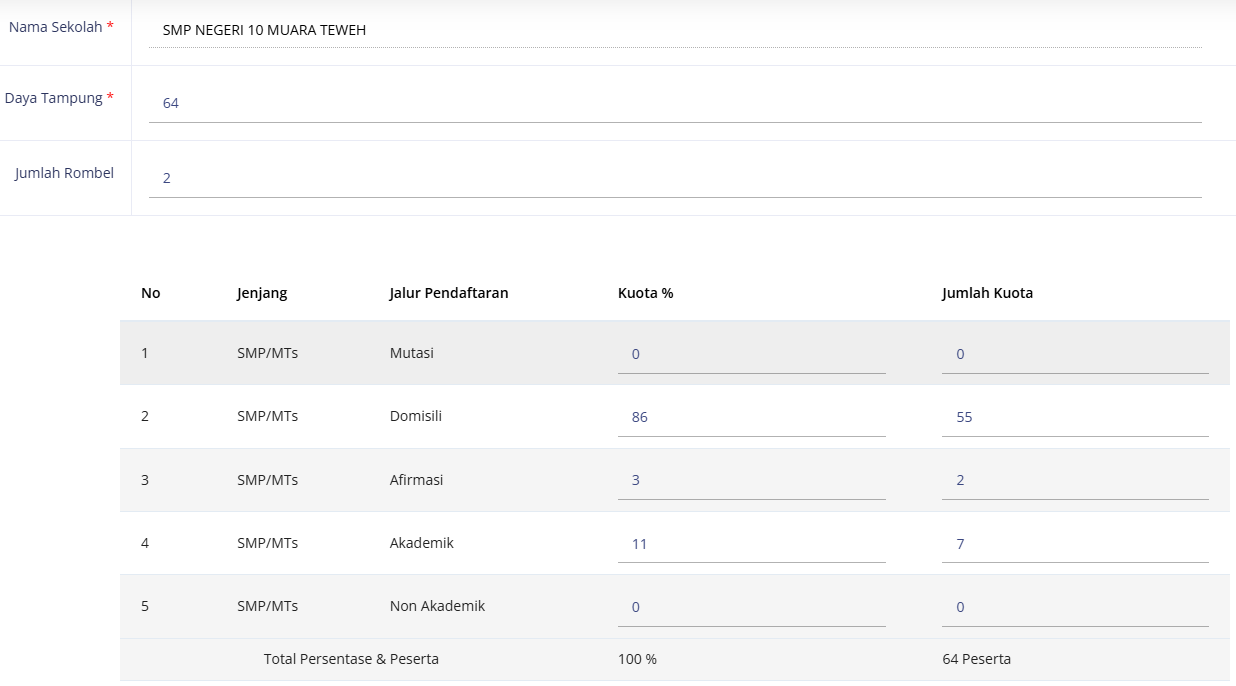Click the Total Persentase & Peserta label
1236x686 pixels.
[x=351, y=659]
